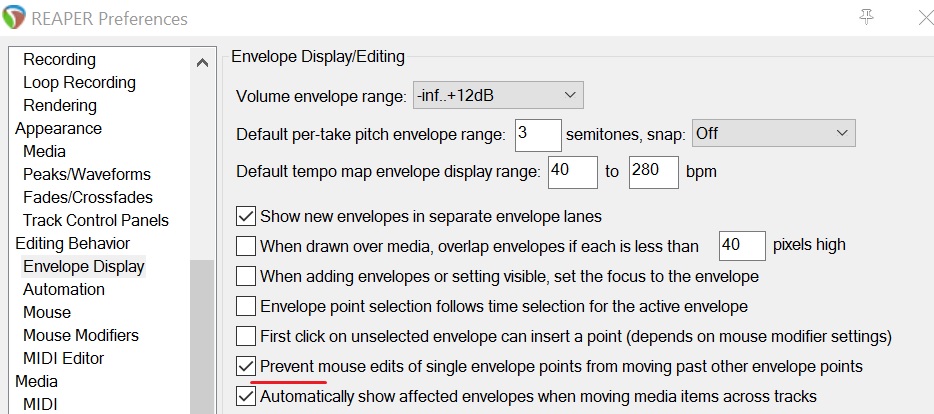Click the overlap pixels high input field

pyautogui.click(x=741, y=245)
